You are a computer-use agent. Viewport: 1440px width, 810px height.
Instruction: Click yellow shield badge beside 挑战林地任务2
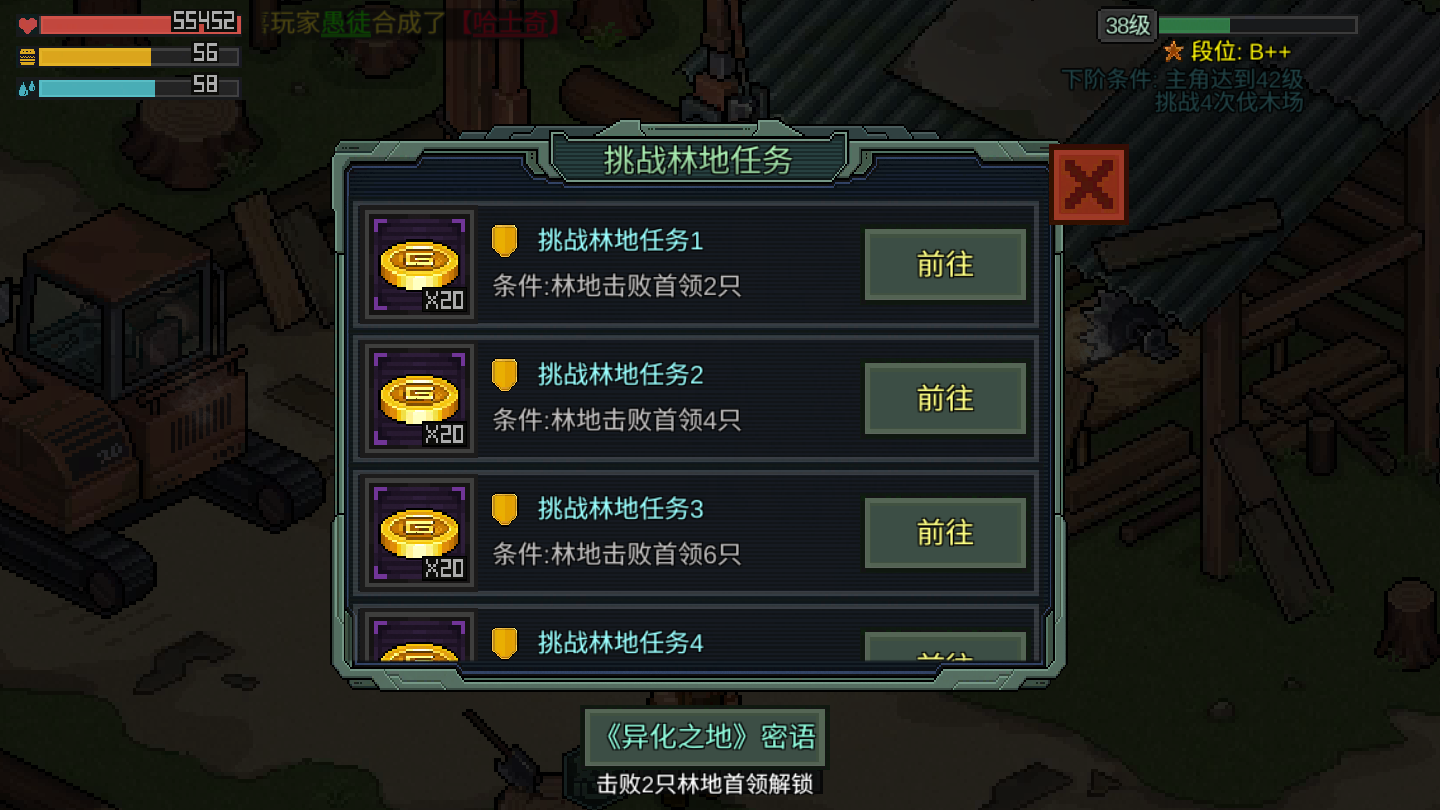tap(505, 375)
